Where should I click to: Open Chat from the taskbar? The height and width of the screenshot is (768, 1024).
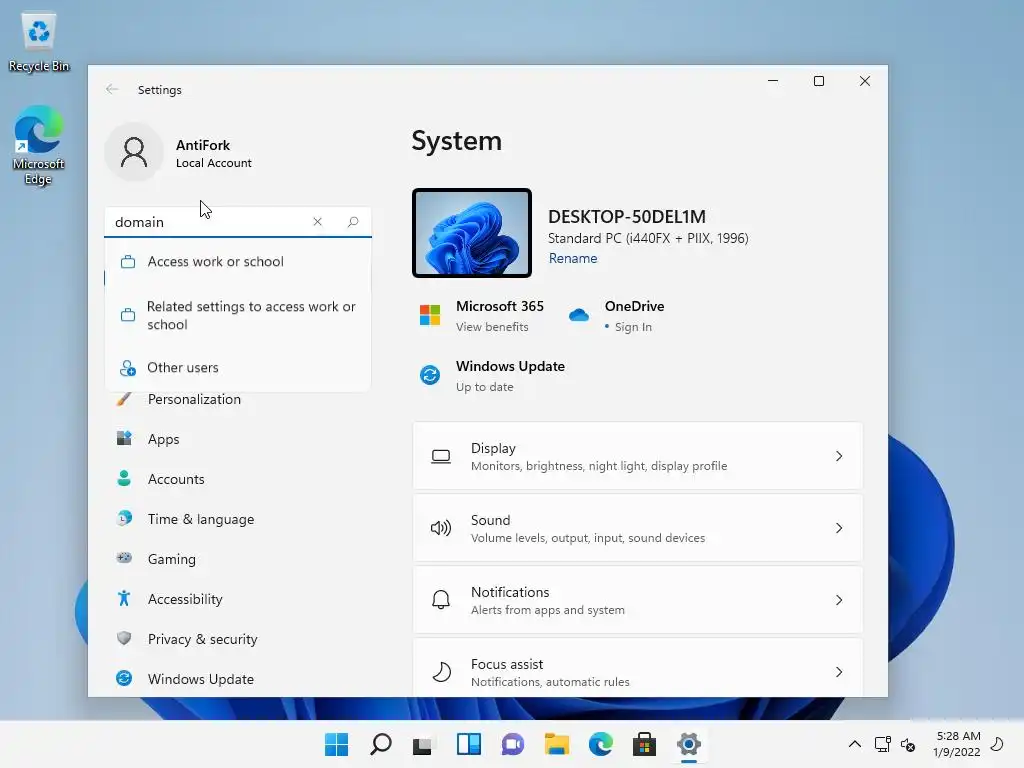513,744
